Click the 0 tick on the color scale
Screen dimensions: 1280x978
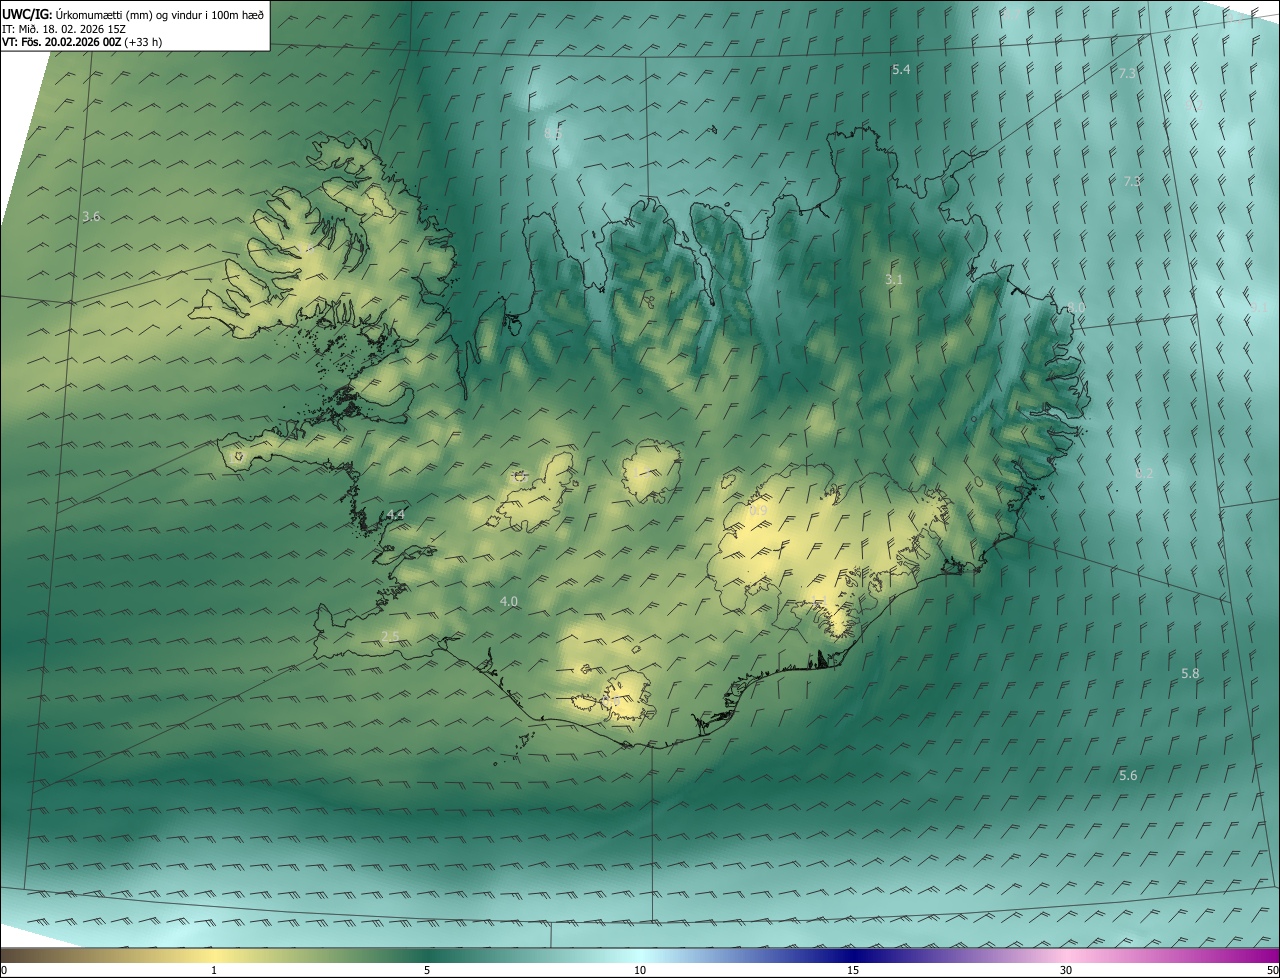click(4, 970)
